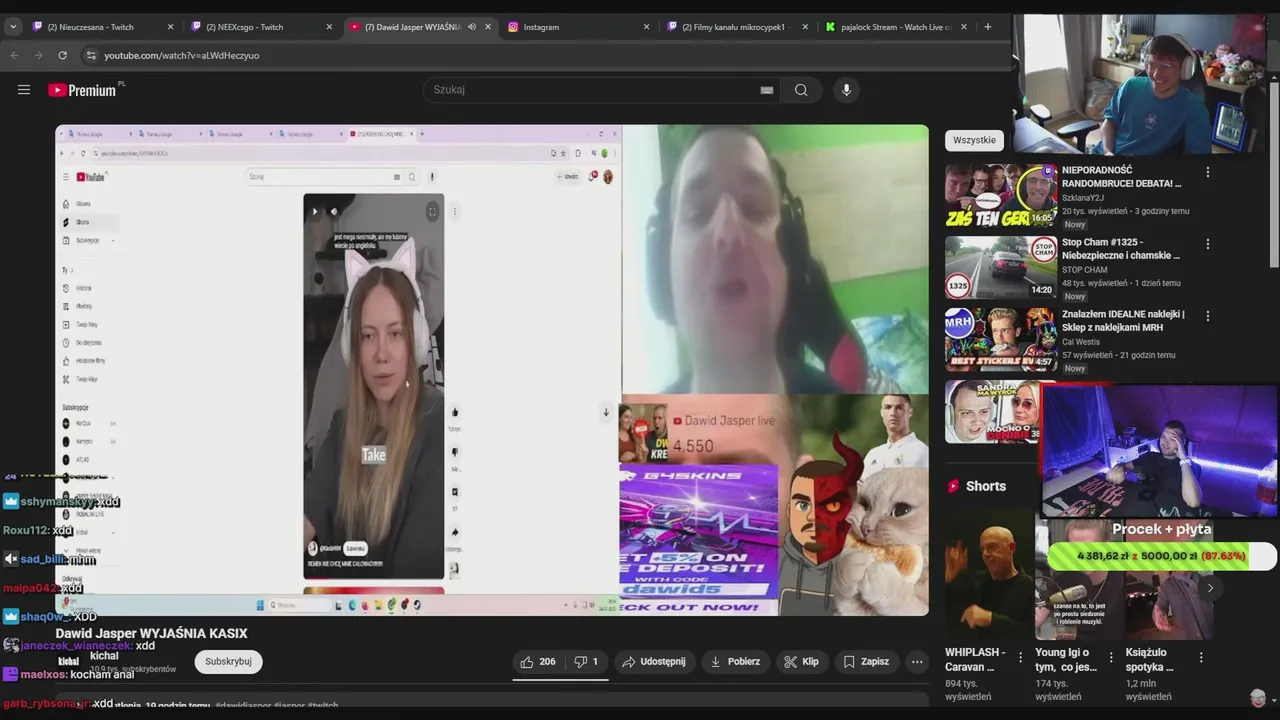Image resolution: width=1280 pixels, height=720 pixels.
Task: Open the Cal Westis channel link
Action: pos(1081,342)
